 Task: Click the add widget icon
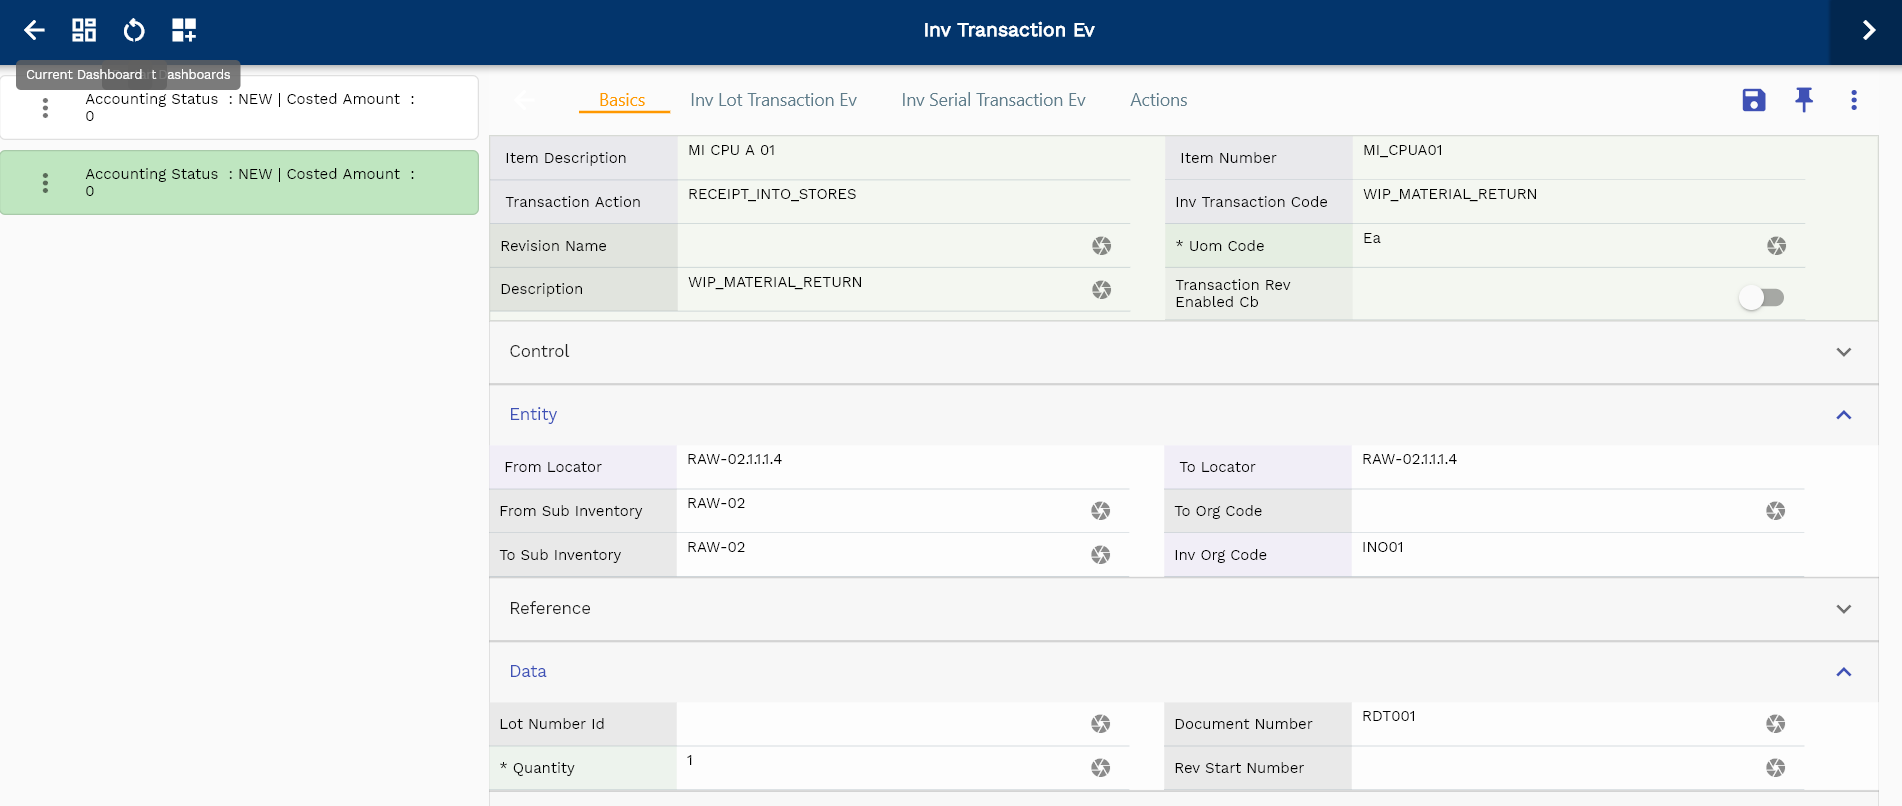pos(184,30)
